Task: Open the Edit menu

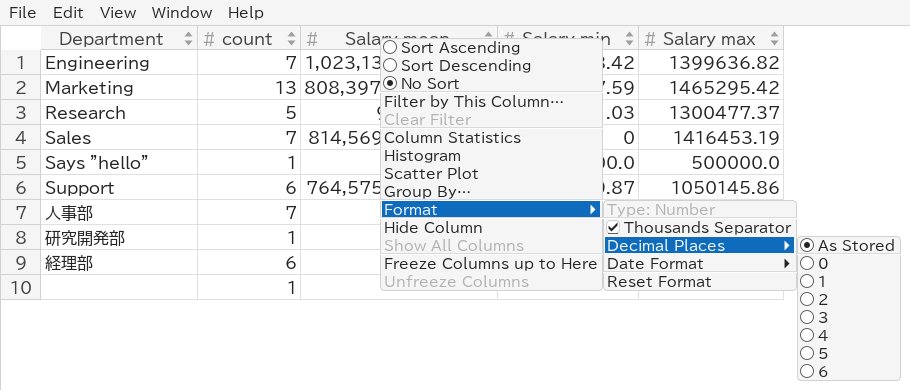Action: 68,12
